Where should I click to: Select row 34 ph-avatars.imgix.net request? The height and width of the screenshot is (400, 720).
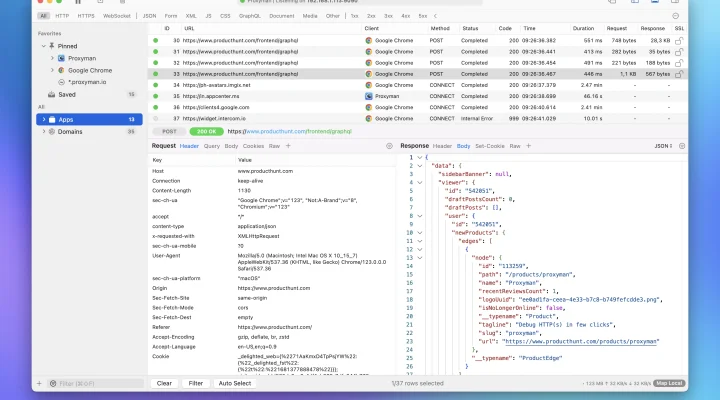(x=417, y=85)
